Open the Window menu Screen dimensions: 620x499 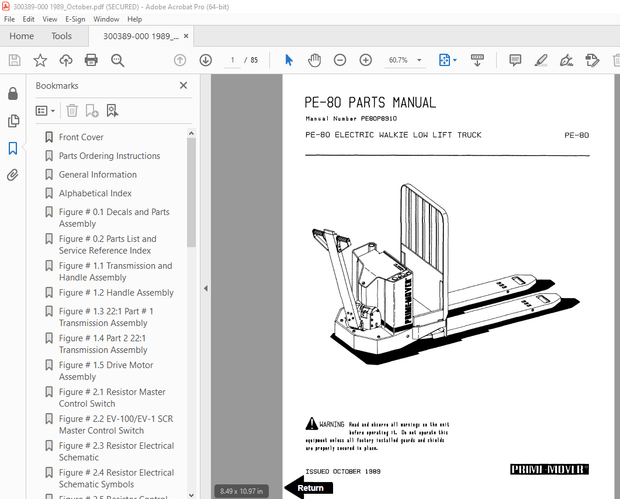point(106,19)
